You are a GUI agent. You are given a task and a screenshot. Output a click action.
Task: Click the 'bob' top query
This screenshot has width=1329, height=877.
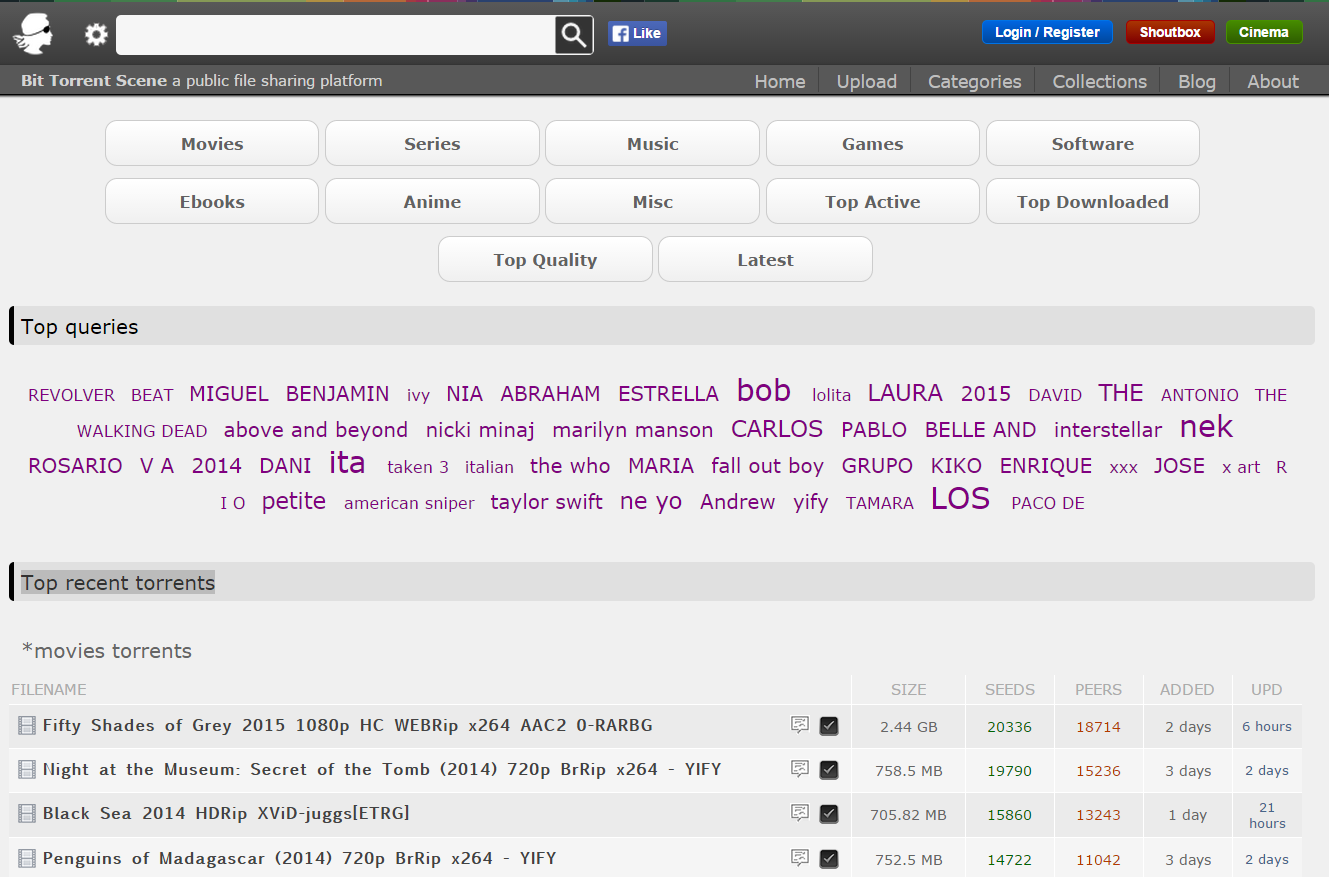pyautogui.click(x=764, y=390)
